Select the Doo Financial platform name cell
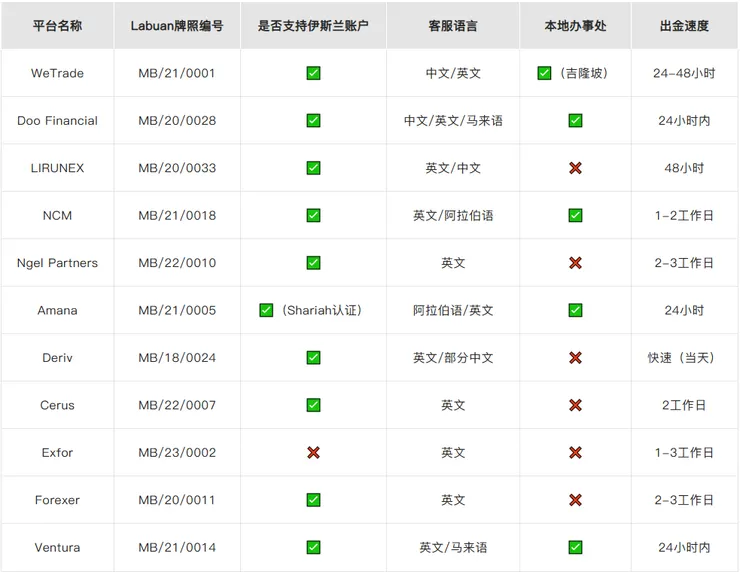740x574 pixels. (58, 120)
